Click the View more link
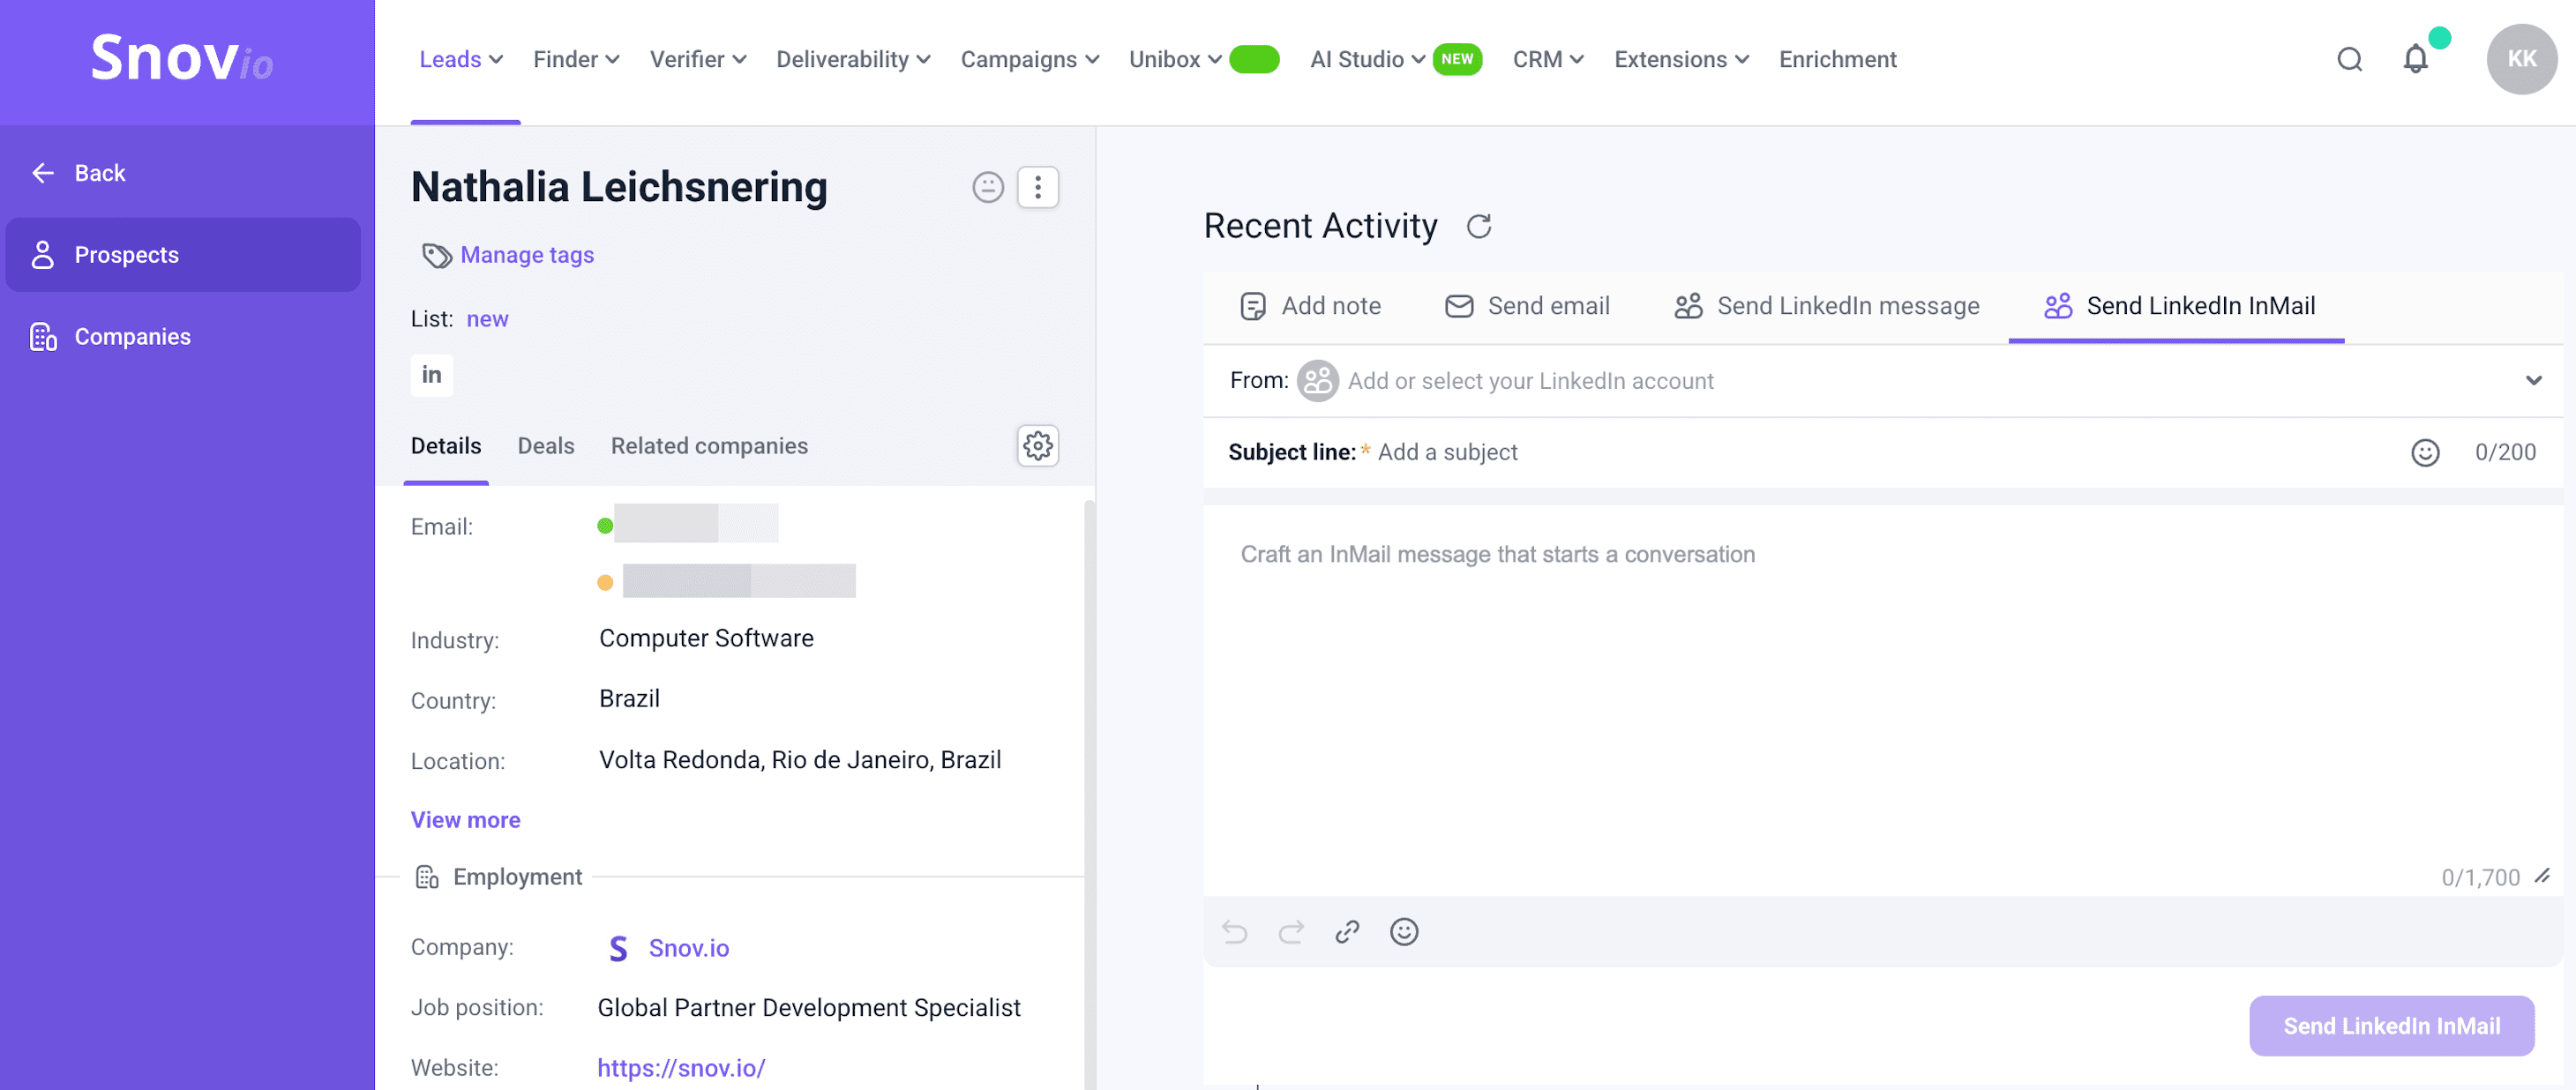 tap(465, 819)
